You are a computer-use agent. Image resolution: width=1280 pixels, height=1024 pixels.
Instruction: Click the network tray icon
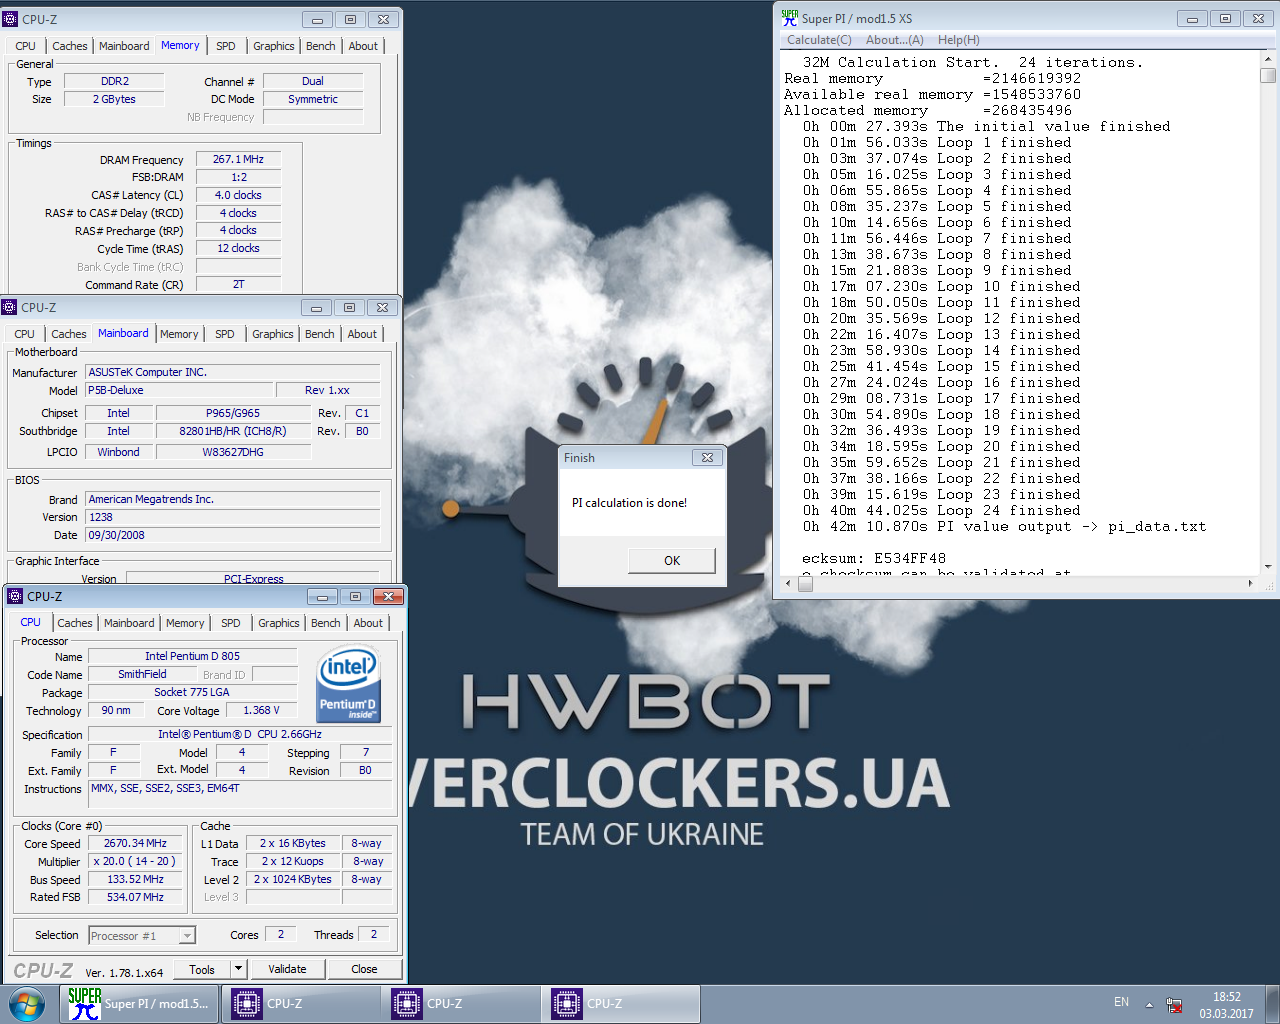click(1175, 1005)
